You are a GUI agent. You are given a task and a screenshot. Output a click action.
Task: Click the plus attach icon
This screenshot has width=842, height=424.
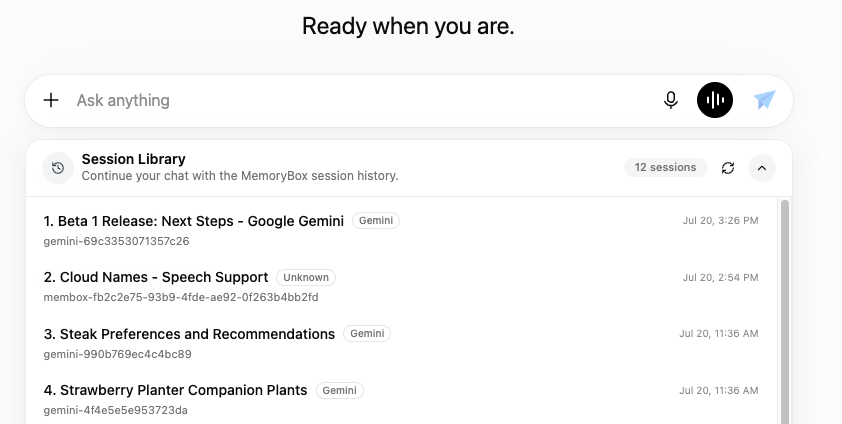51,100
